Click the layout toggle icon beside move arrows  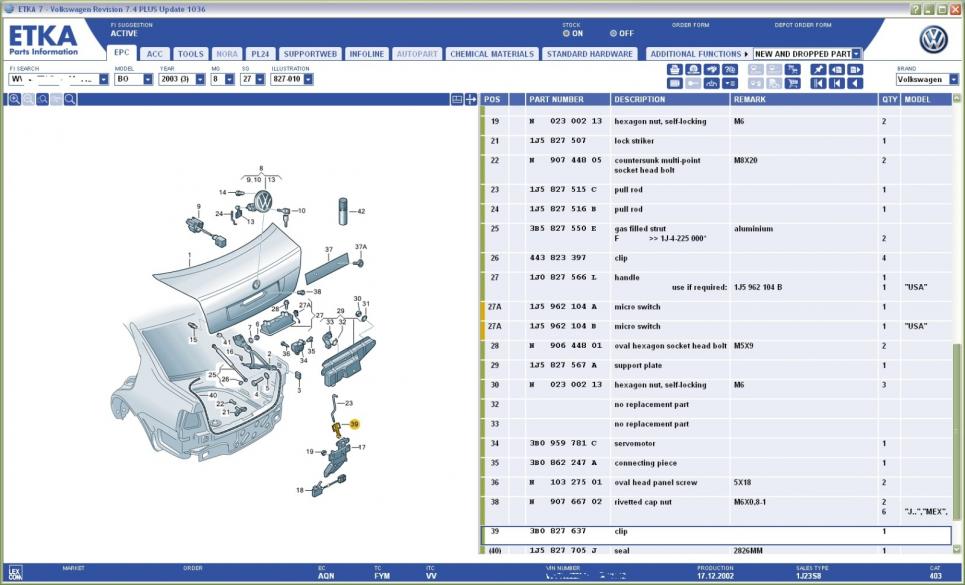pyautogui.click(x=457, y=99)
